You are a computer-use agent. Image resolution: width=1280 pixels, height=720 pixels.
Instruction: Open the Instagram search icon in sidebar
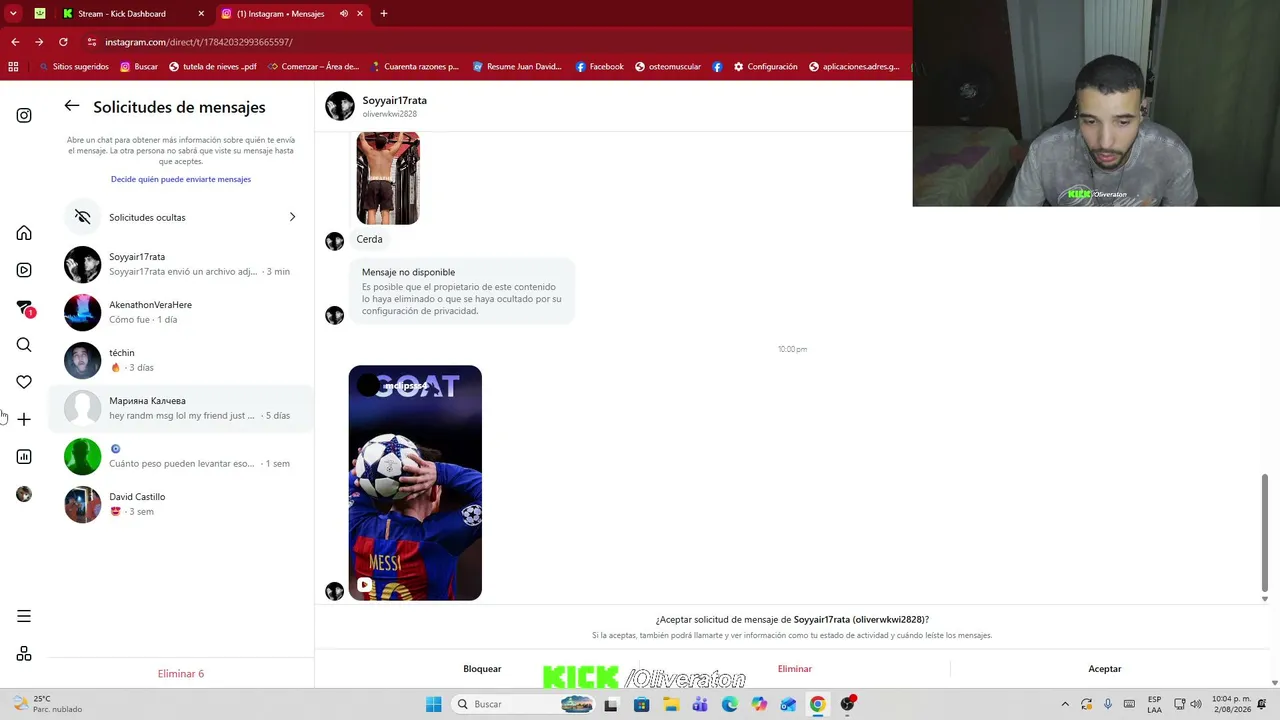pos(24,345)
